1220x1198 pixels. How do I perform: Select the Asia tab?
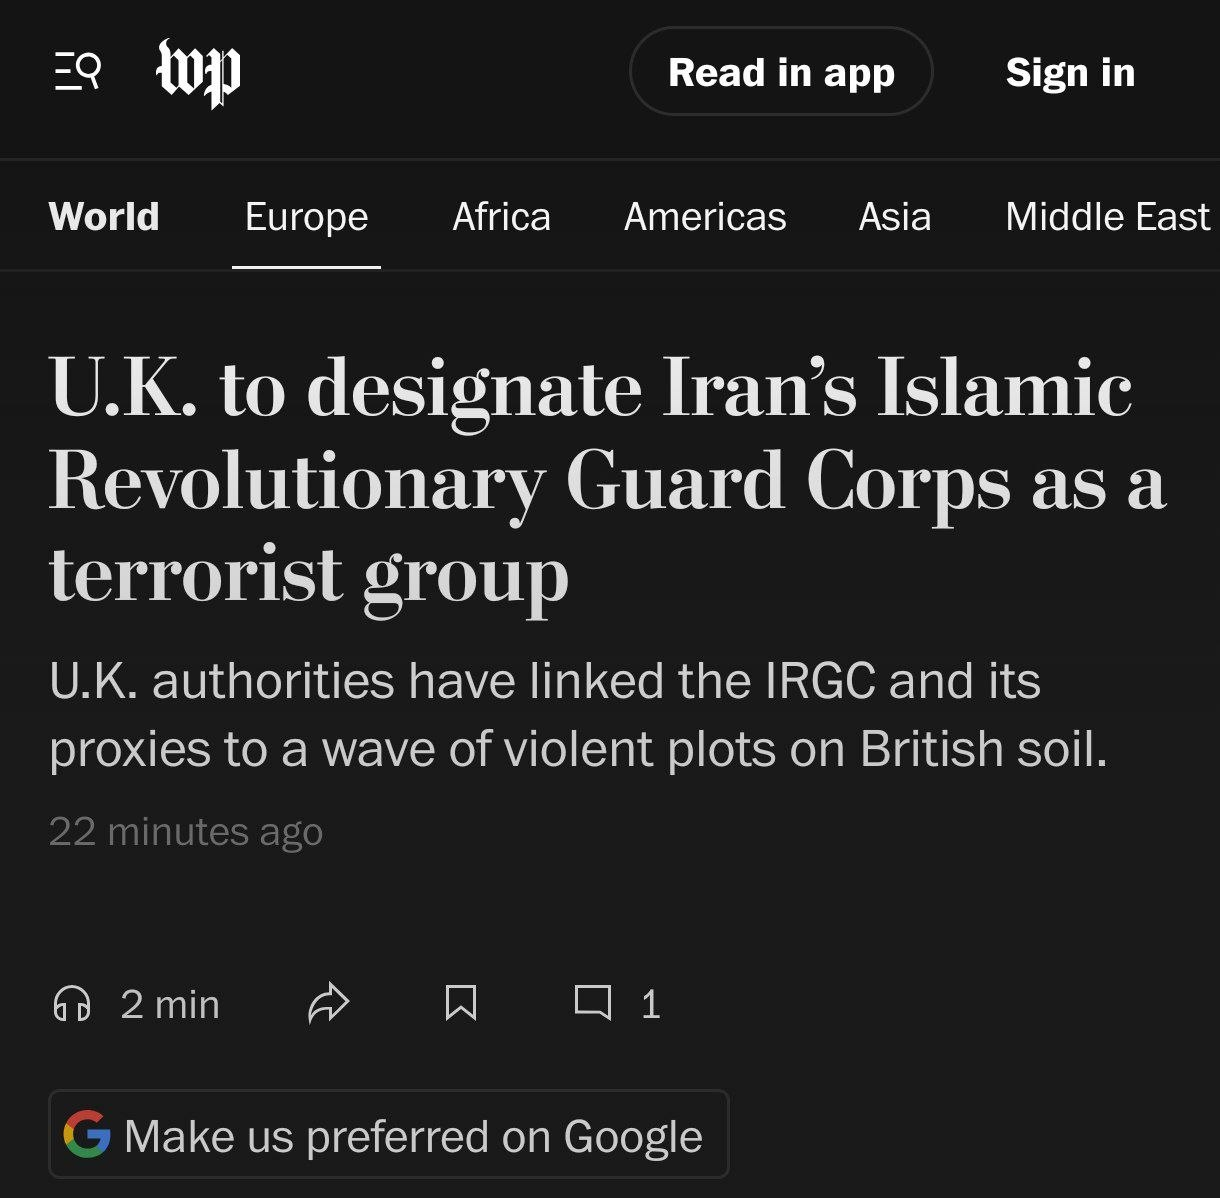[x=894, y=216]
